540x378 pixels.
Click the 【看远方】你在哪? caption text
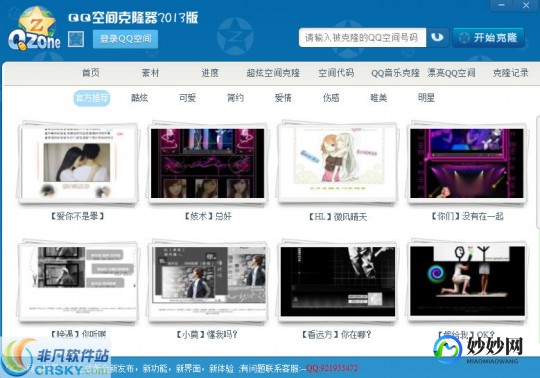[336, 334]
